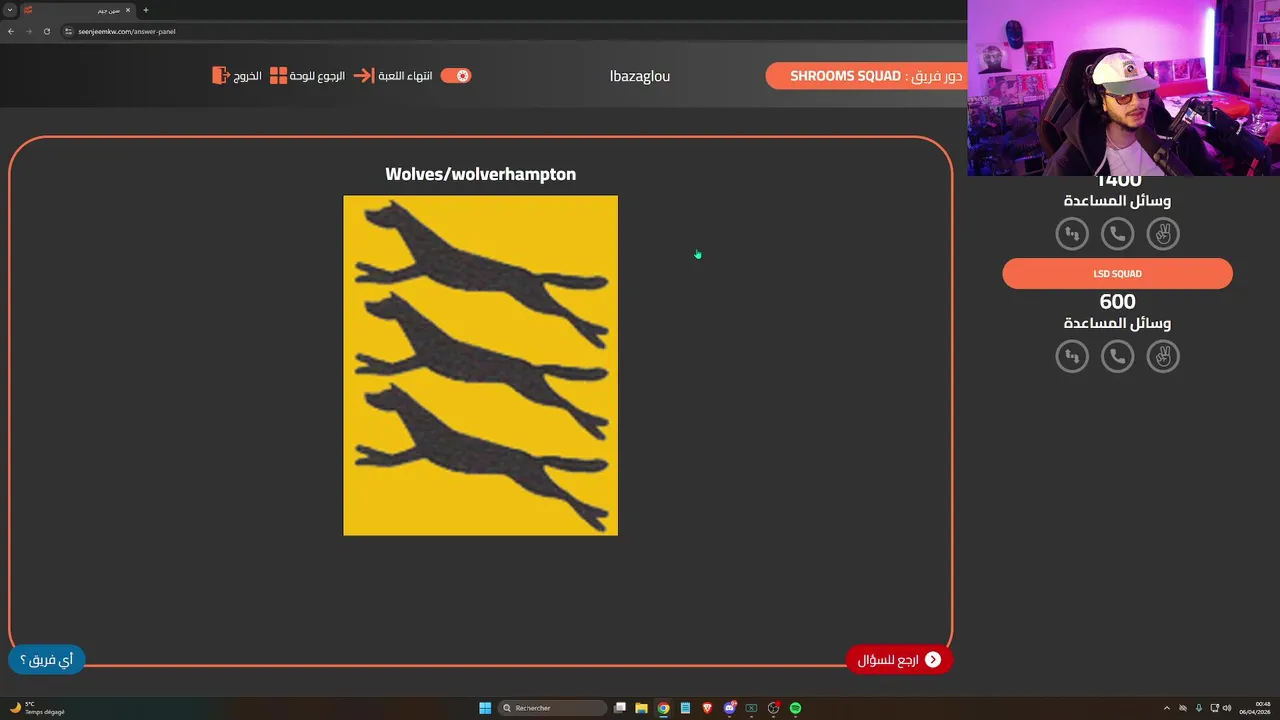
Task: Close the سين جيم browser tab
Action: click(128, 10)
